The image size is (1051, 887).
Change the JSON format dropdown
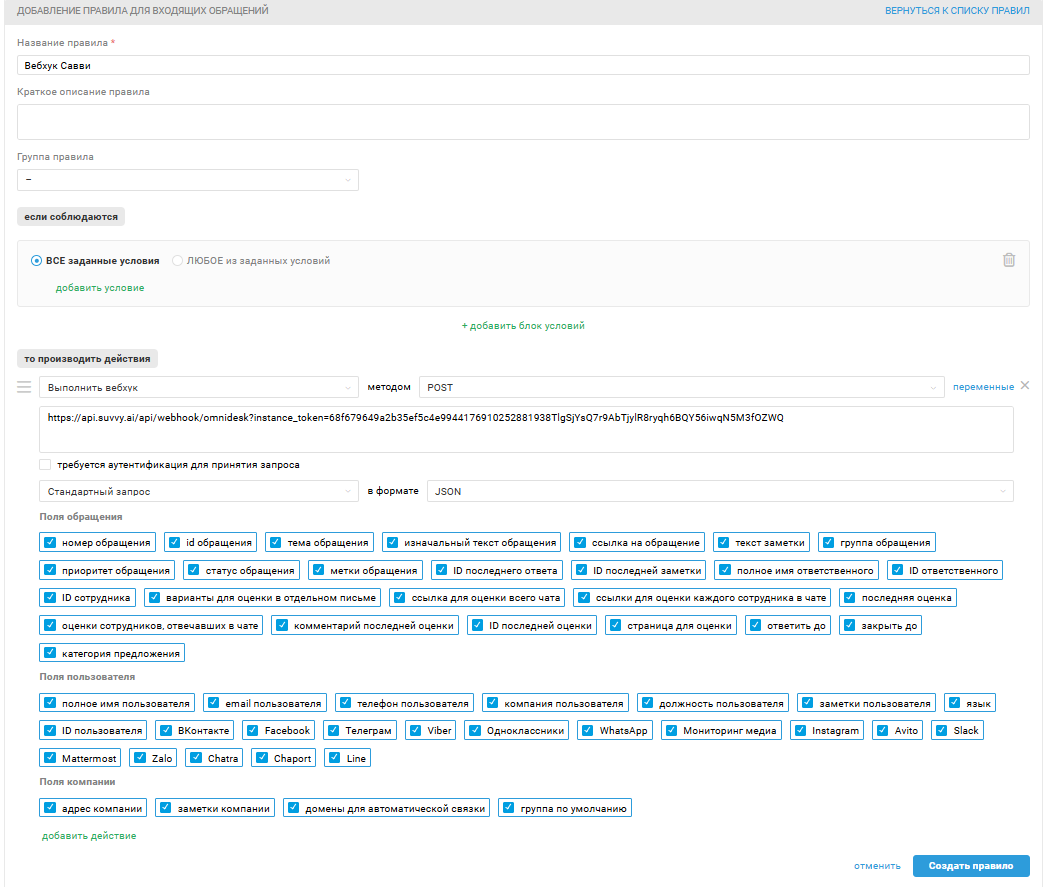(x=719, y=491)
